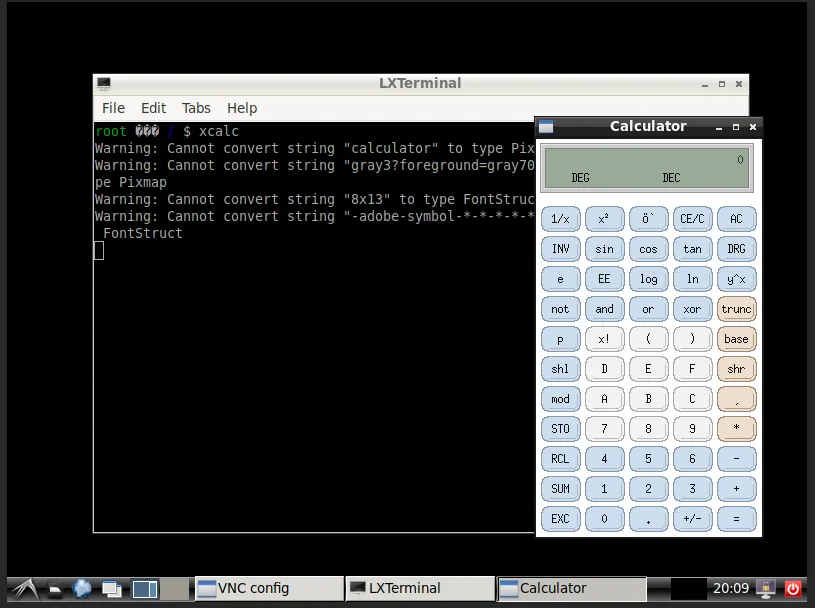Viewport: 815px width, 608px height.
Task: Click the calculator display area
Action: (x=646, y=168)
